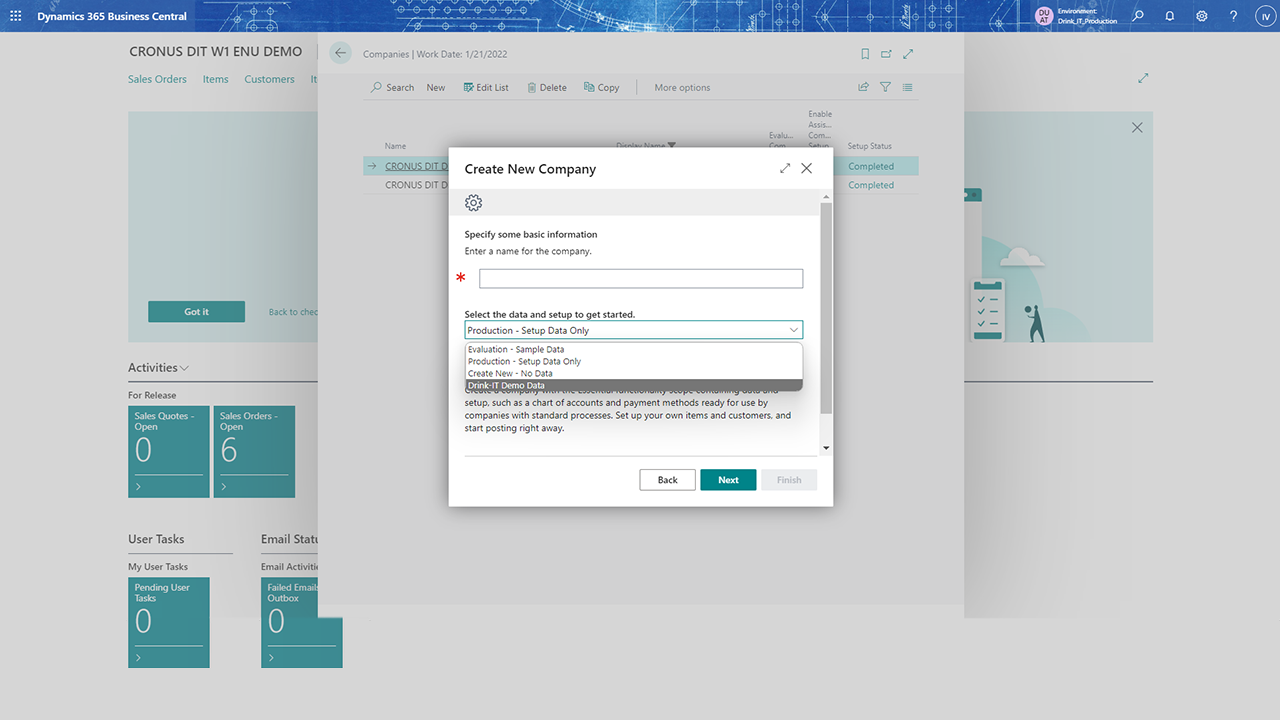Click the Back to checklist link

tap(293, 312)
